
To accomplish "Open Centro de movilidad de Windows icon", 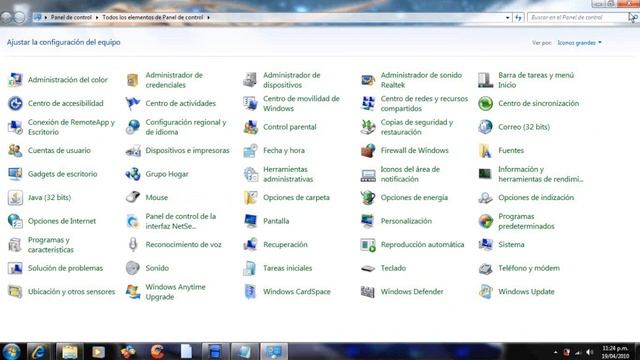I will point(251,103).
